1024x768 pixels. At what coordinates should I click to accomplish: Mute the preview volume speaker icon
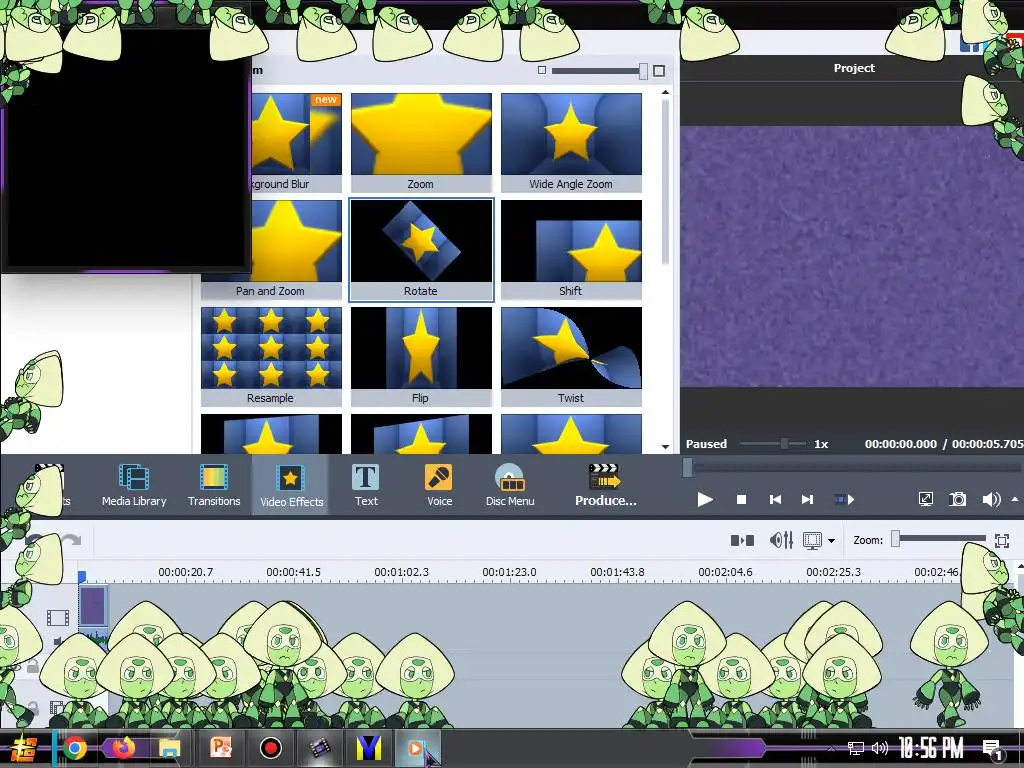point(991,500)
